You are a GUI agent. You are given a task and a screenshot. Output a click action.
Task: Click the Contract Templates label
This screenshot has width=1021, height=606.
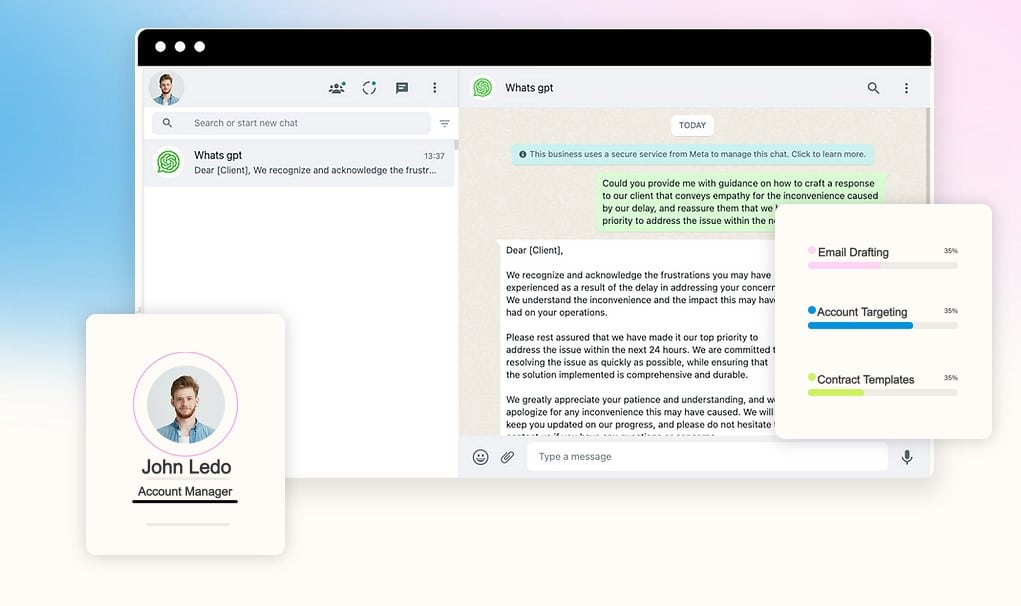click(865, 379)
